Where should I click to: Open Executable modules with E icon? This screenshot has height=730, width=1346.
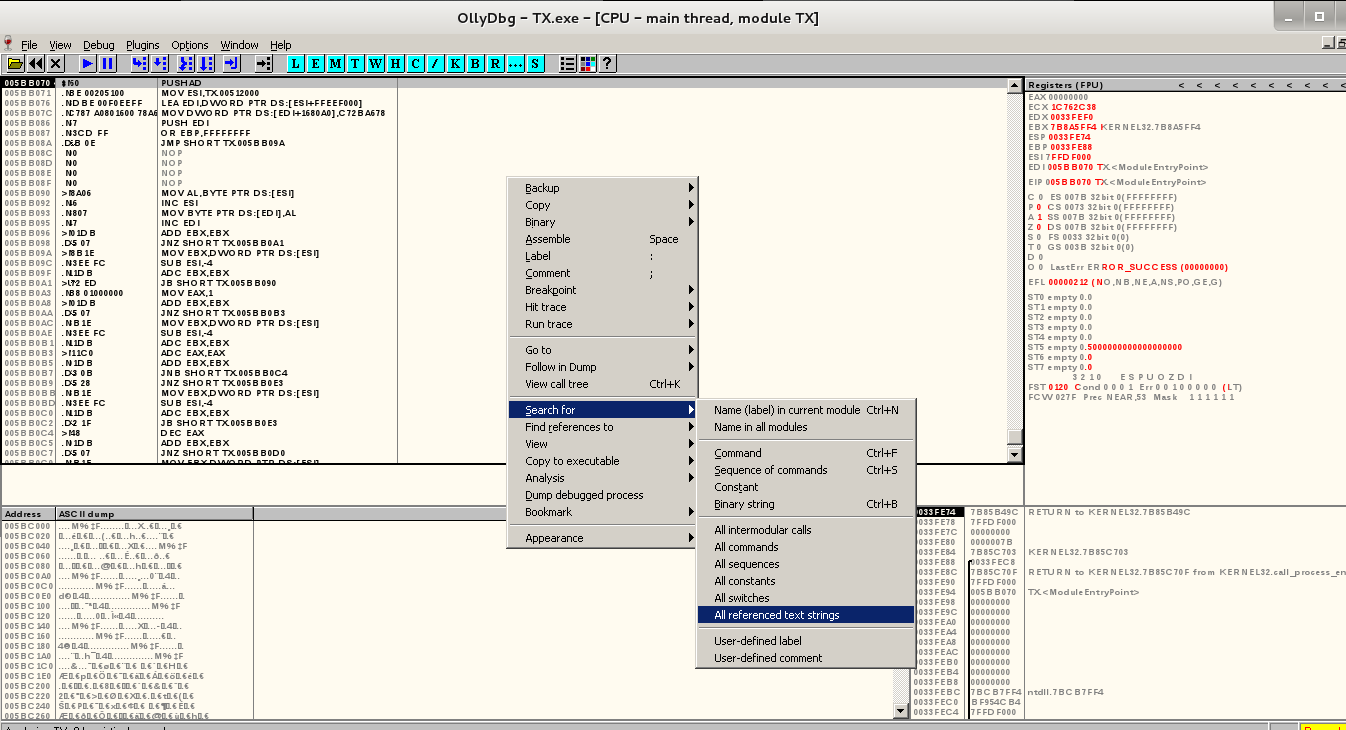(x=315, y=63)
